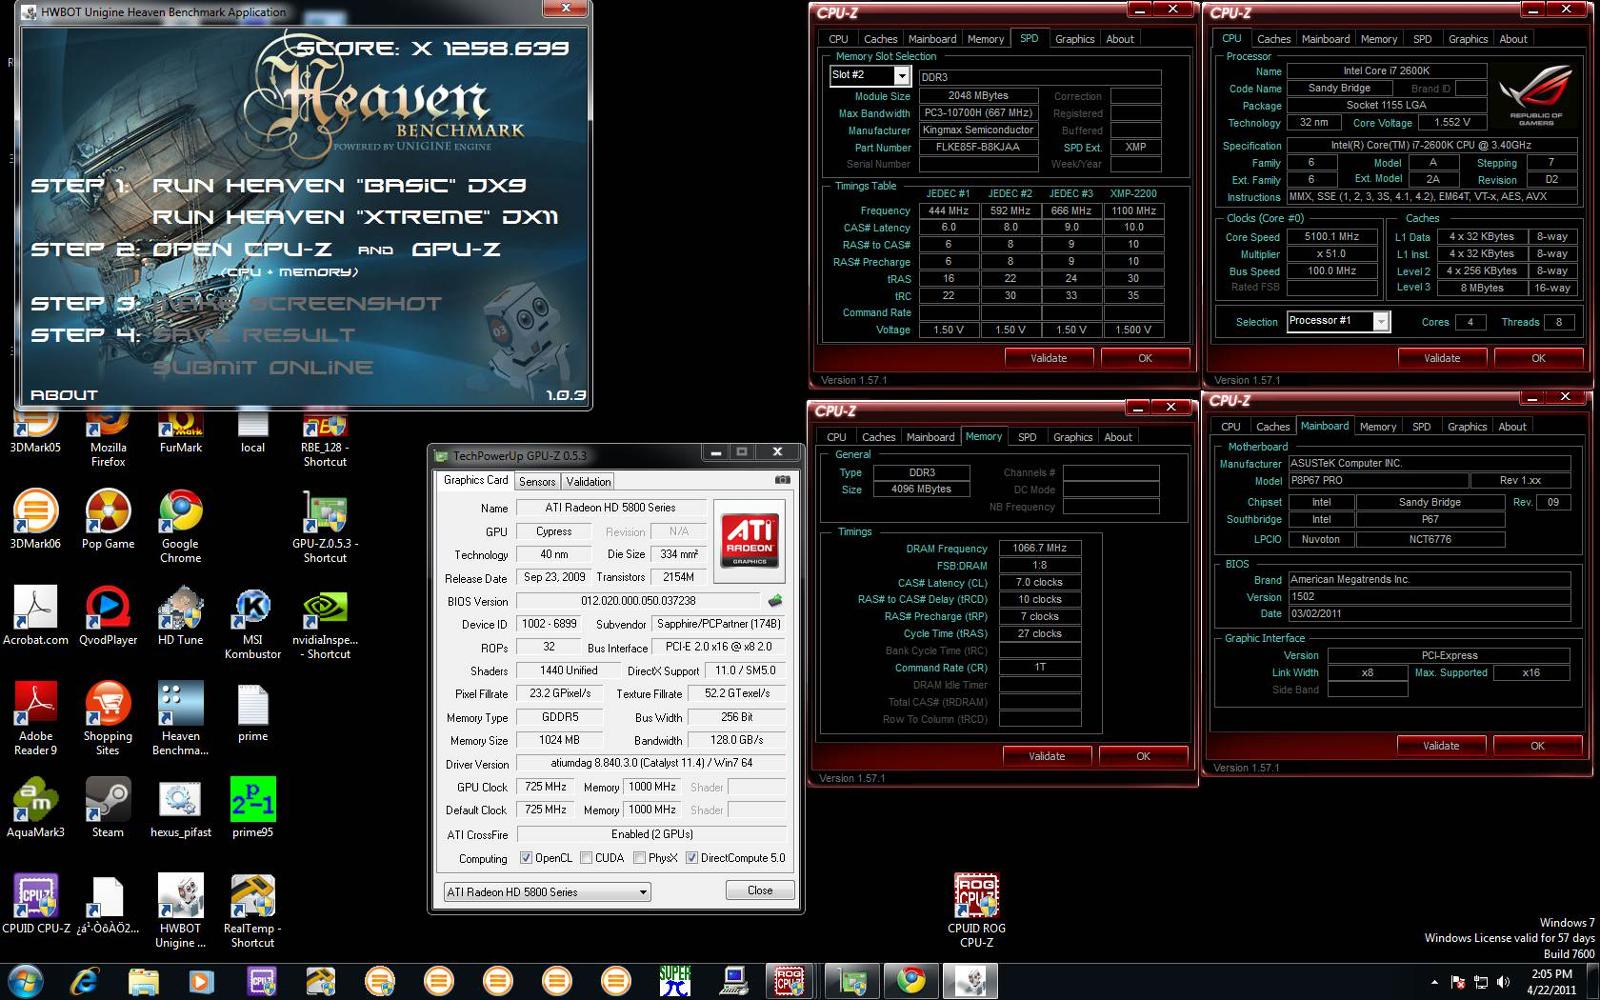Open the ATI Radeon HD 5800 Series dropdown
Image resolution: width=1600 pixels, height=1000 pixels.
click(x=547, y=892)
